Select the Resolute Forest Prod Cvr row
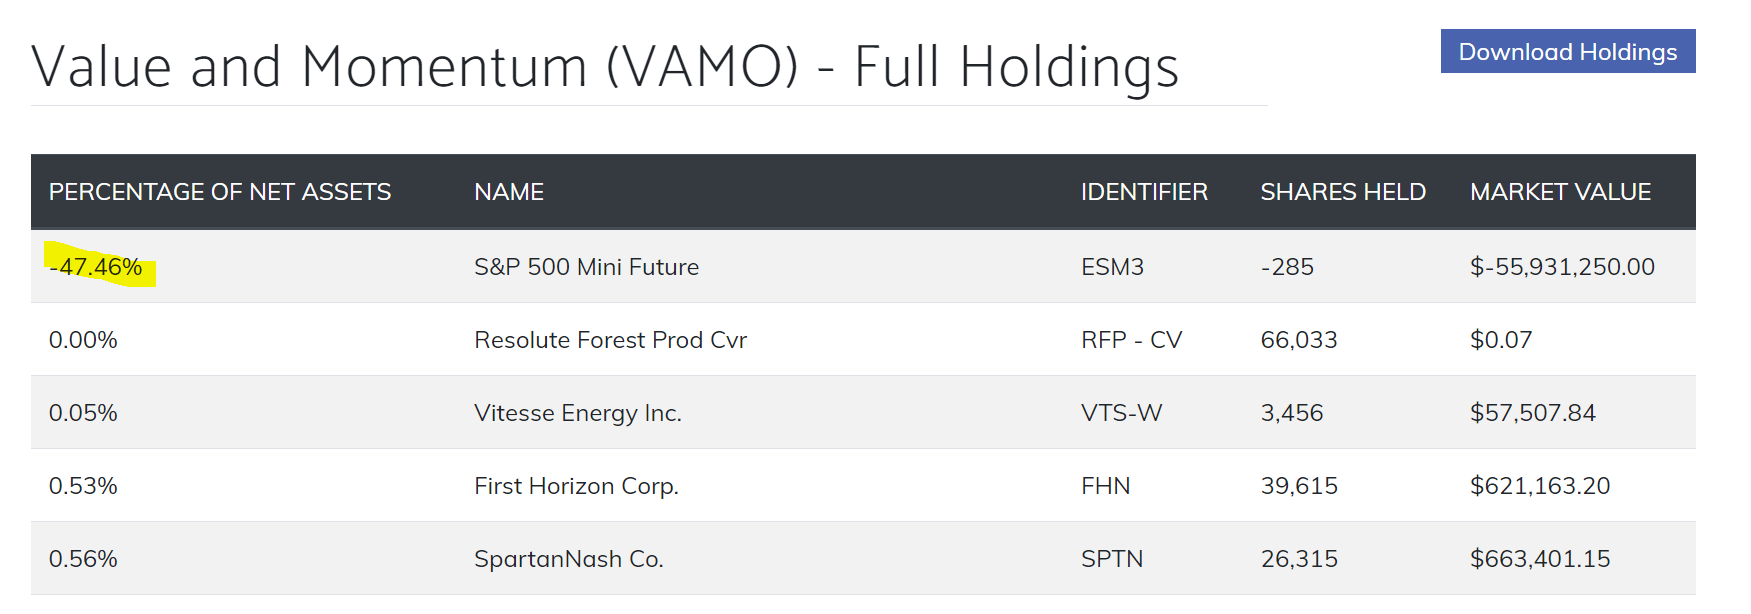The image size is (1751, 614). pyautogui.click(x=863, y=339)
